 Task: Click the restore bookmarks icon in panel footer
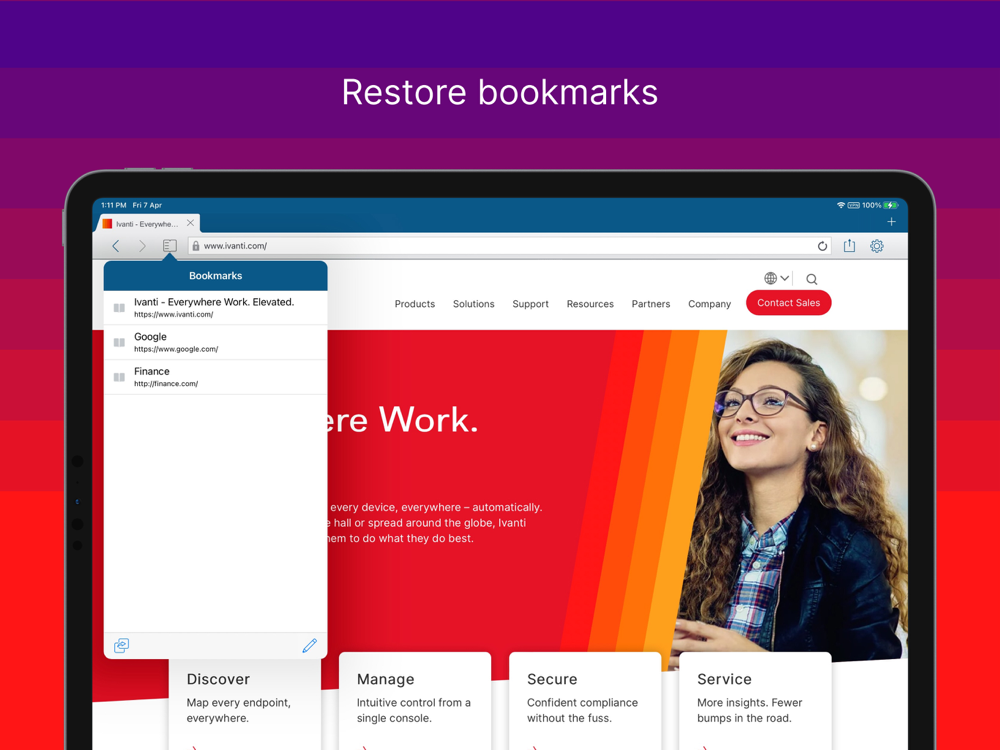[x=121, y=645]
